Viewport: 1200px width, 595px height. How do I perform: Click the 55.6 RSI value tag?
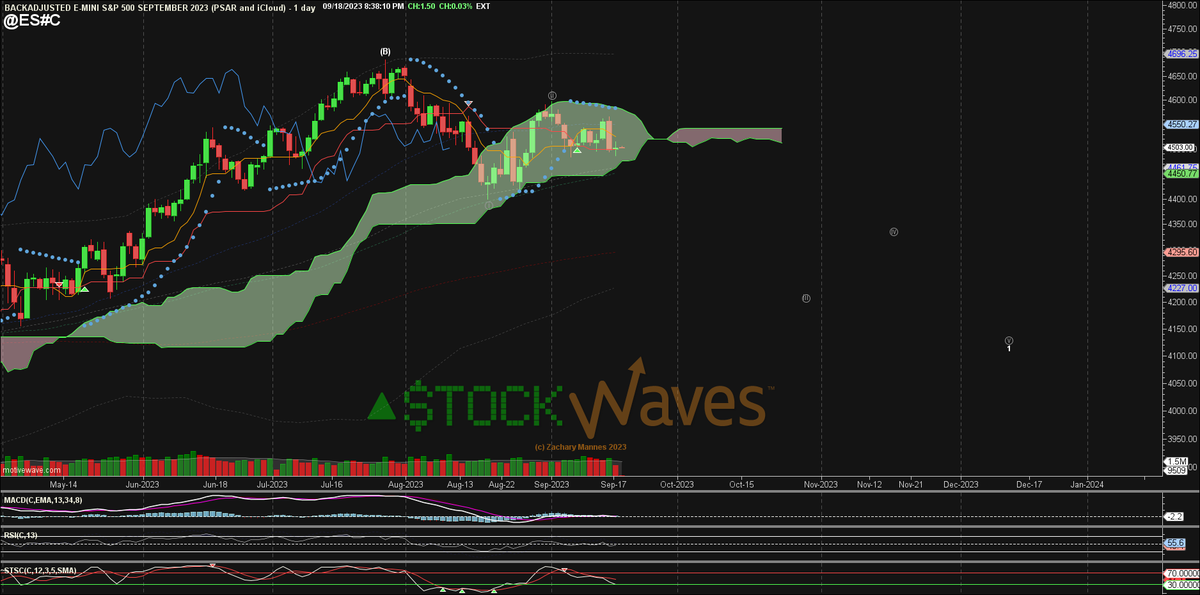tap(1175, 543)
